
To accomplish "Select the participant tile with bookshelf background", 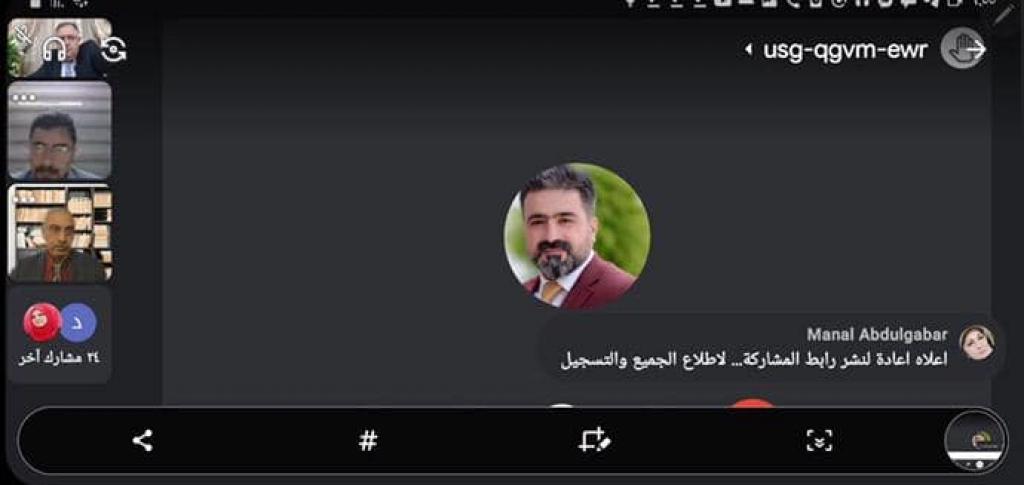I will pyautogui.click(x=60, y=233).
